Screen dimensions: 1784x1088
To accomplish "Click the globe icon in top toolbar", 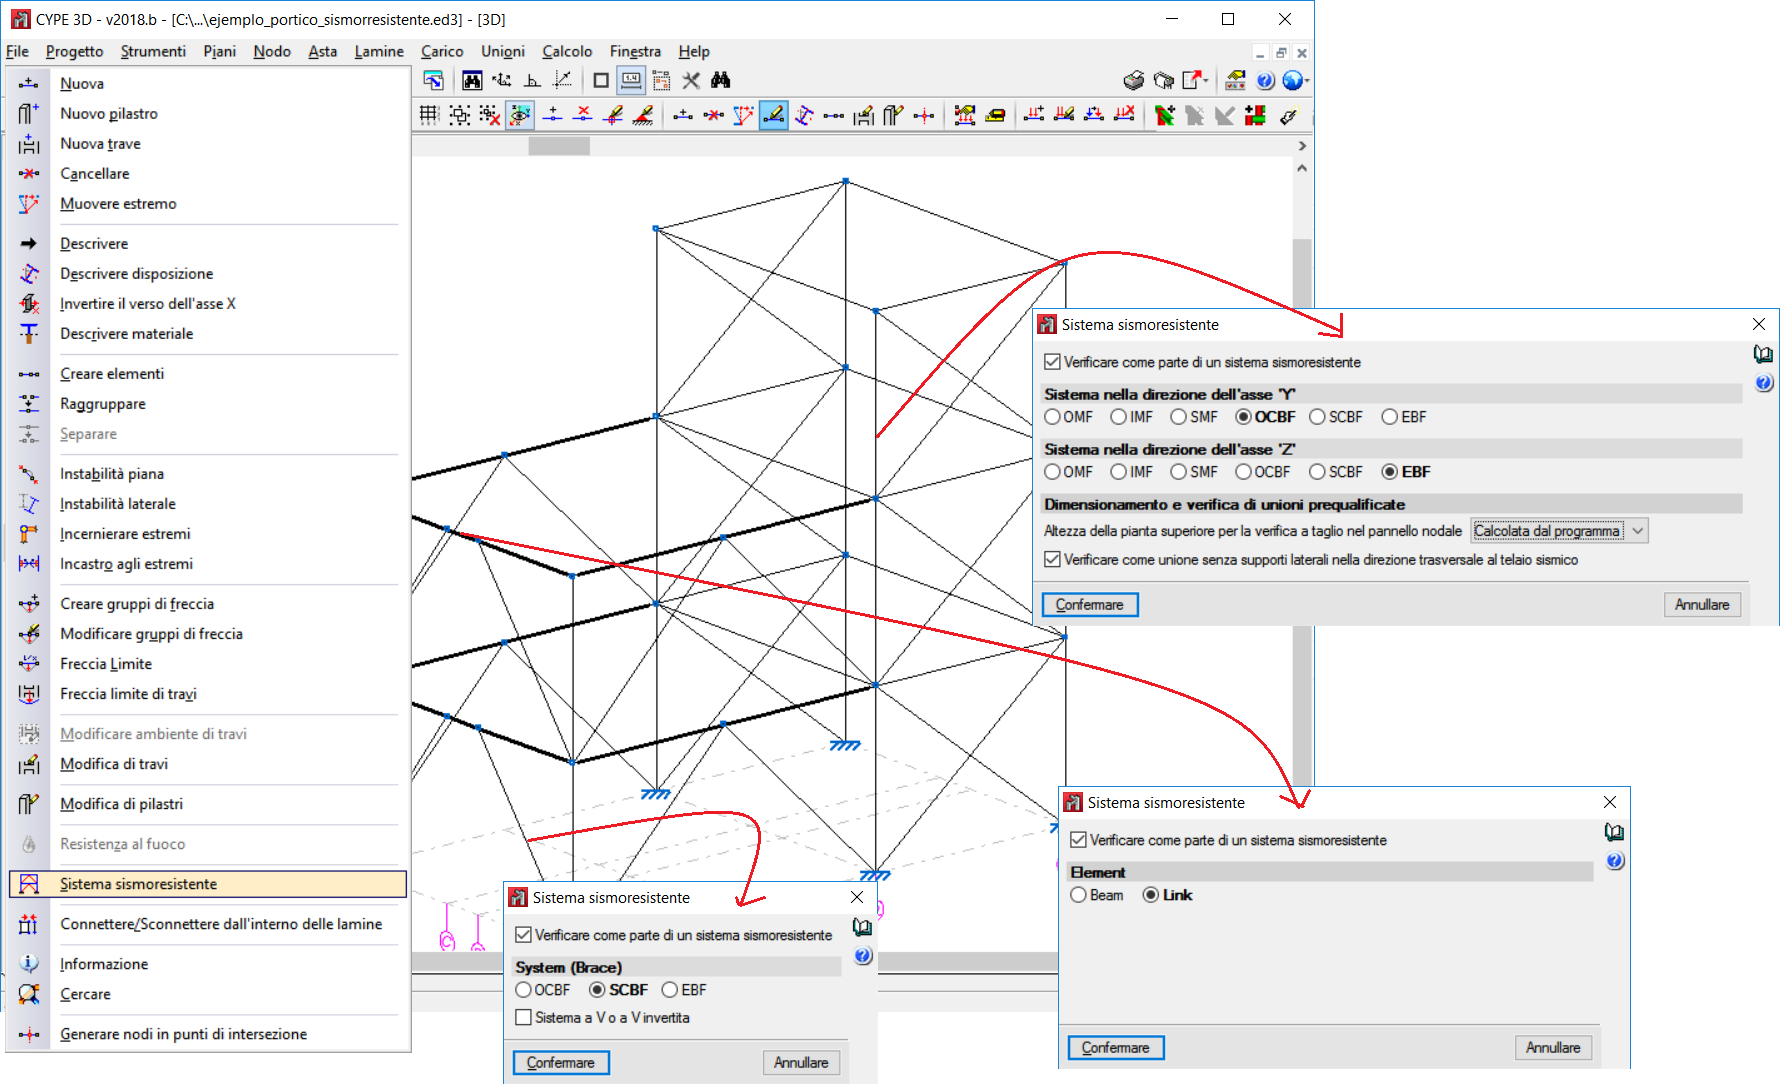I will 1293,80.
